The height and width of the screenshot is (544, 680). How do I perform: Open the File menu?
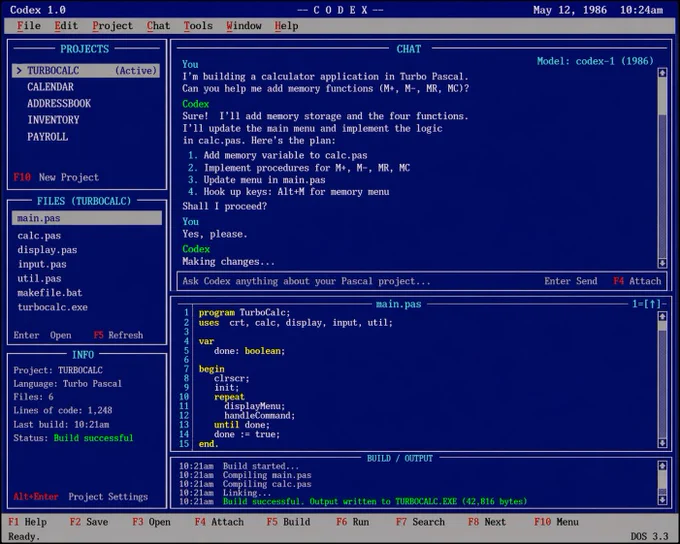pos(29,26)
